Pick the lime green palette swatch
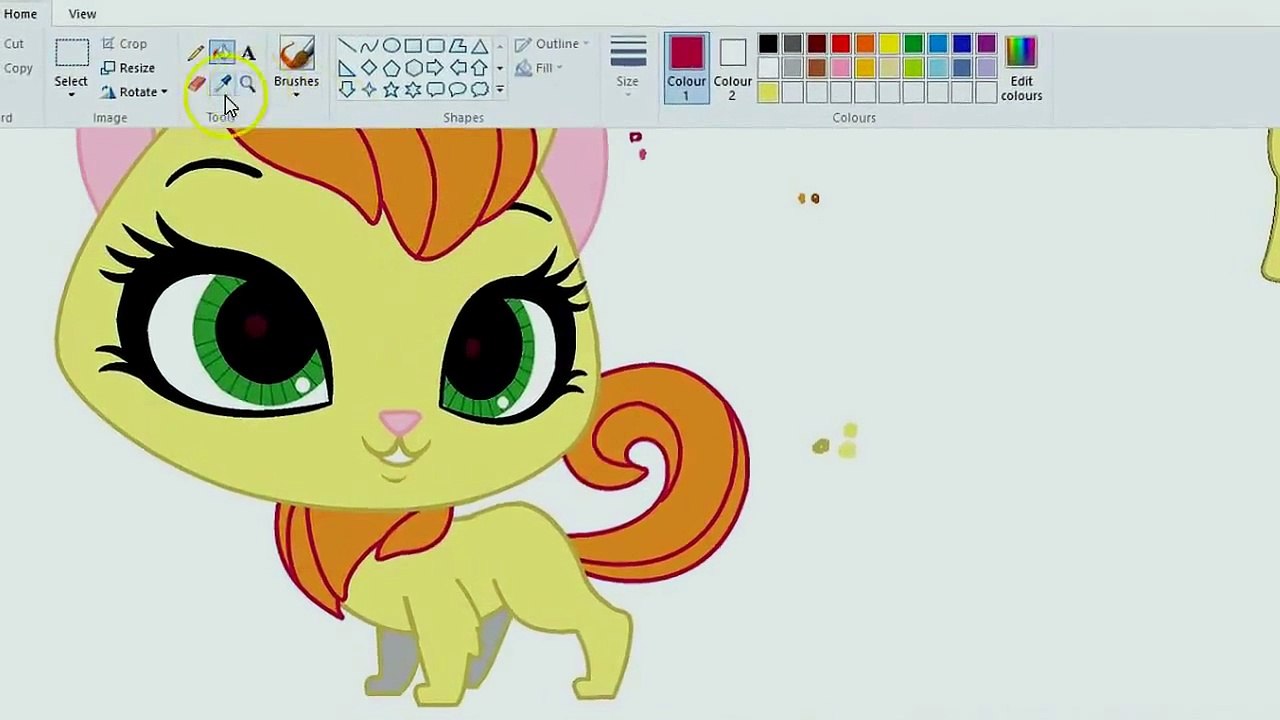Screen dimensions: 1280x720 click(x=913, y=68)
